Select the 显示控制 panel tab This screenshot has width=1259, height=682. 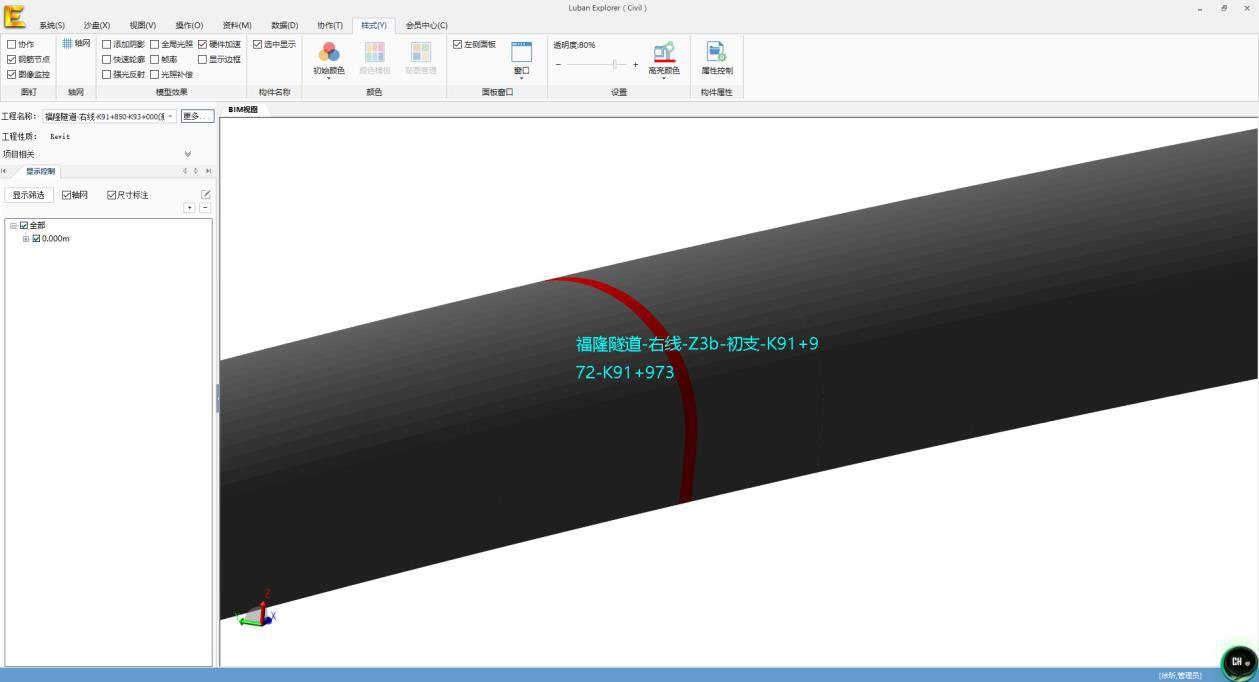pos(41,171)
